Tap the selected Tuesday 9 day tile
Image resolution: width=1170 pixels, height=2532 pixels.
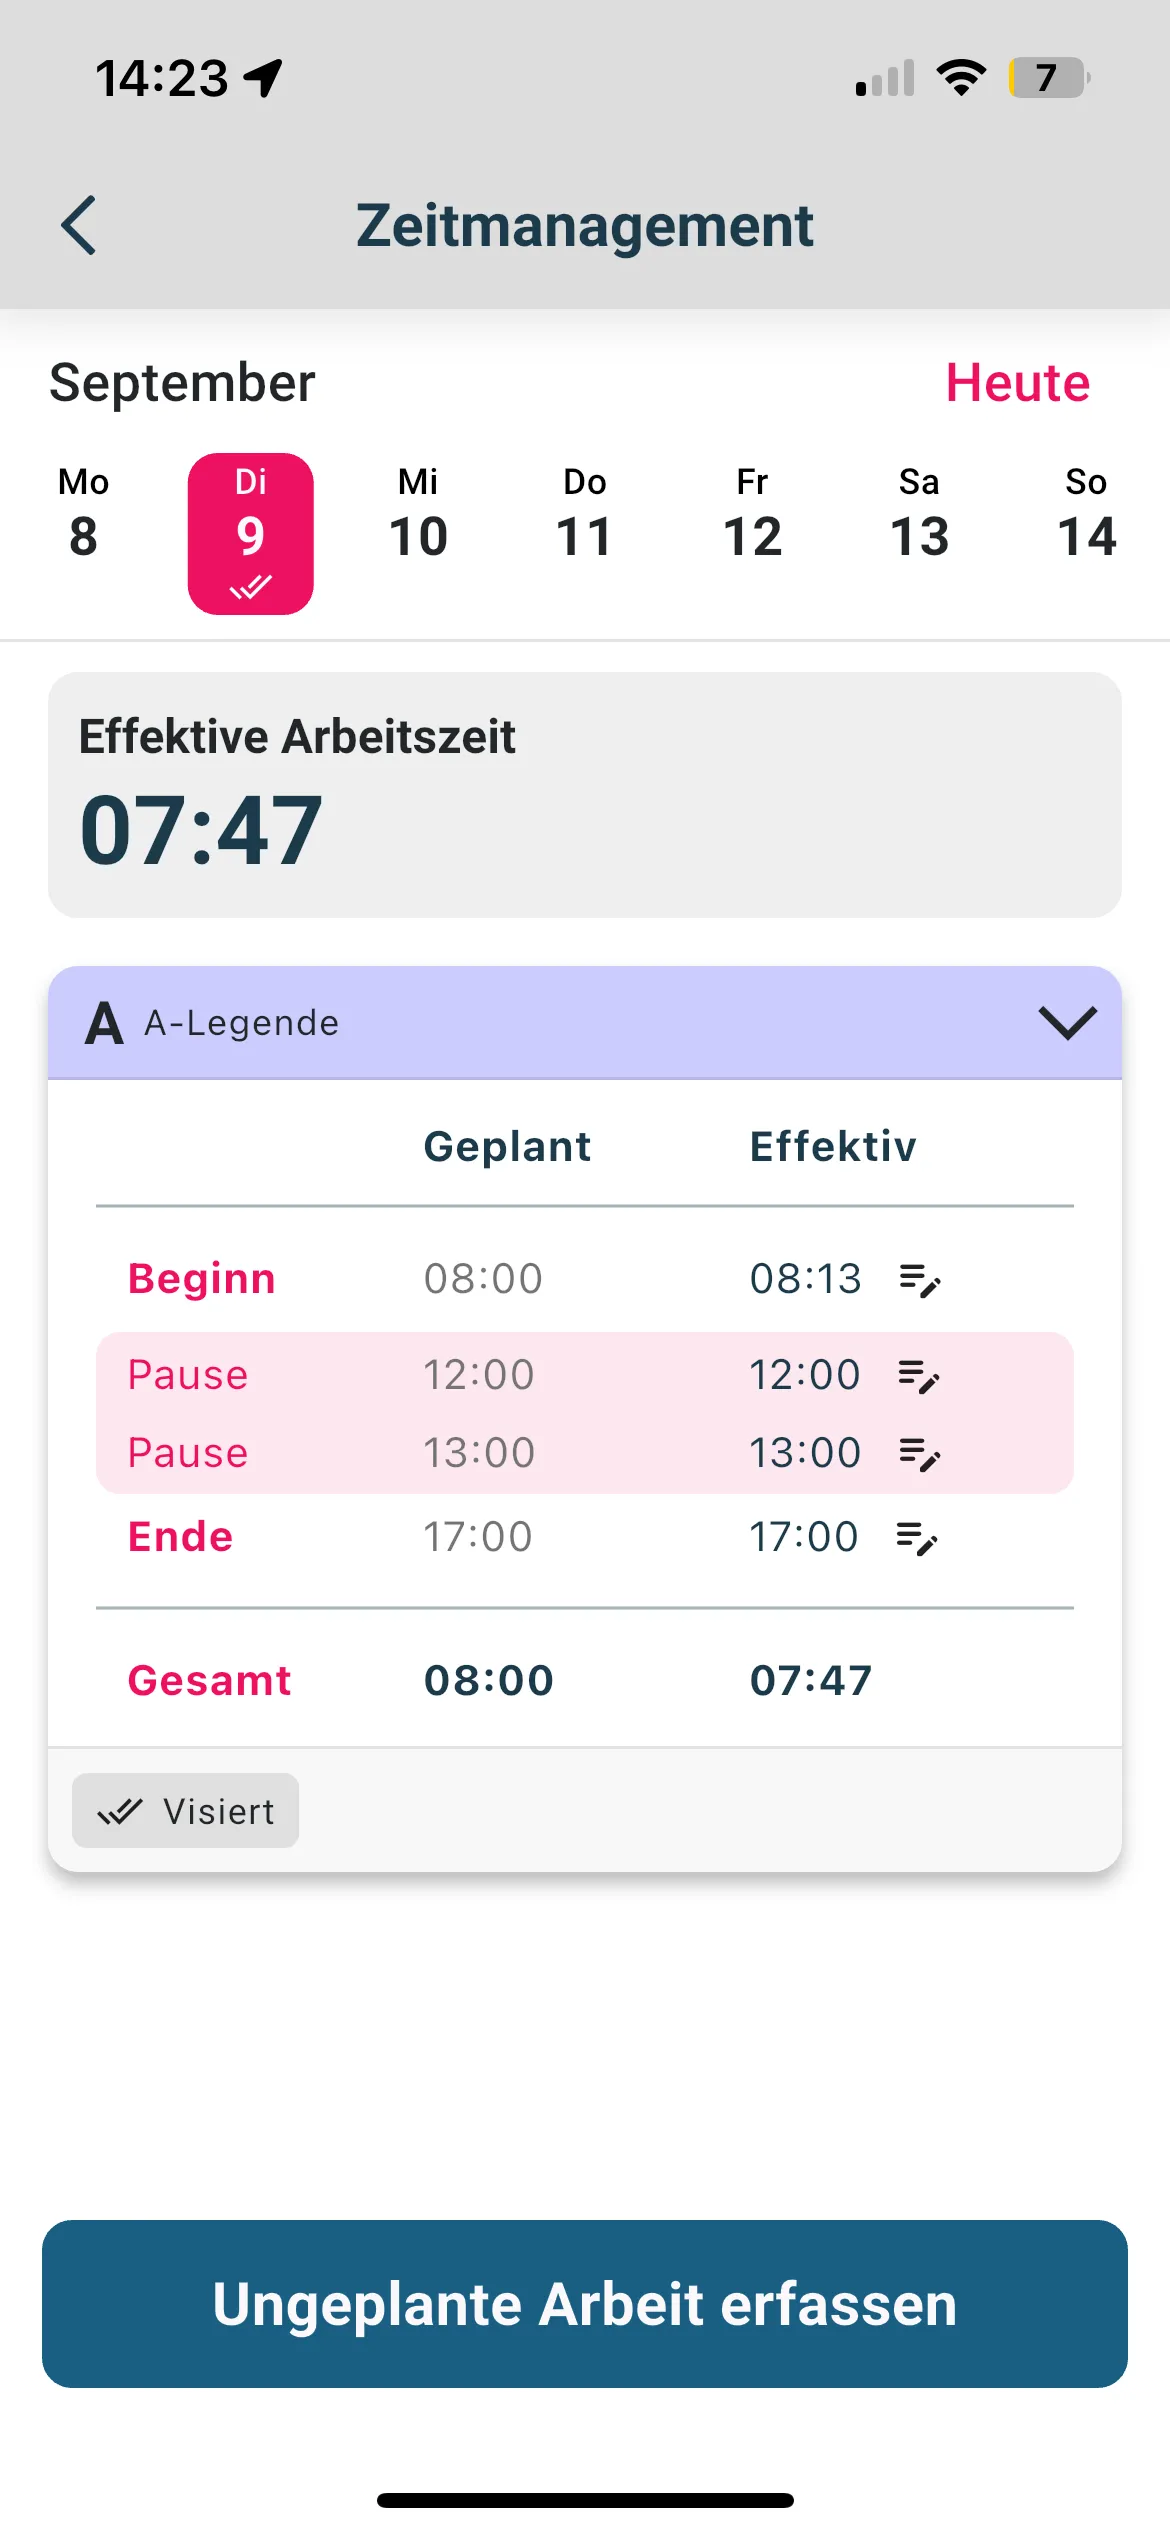coord(251,534)
